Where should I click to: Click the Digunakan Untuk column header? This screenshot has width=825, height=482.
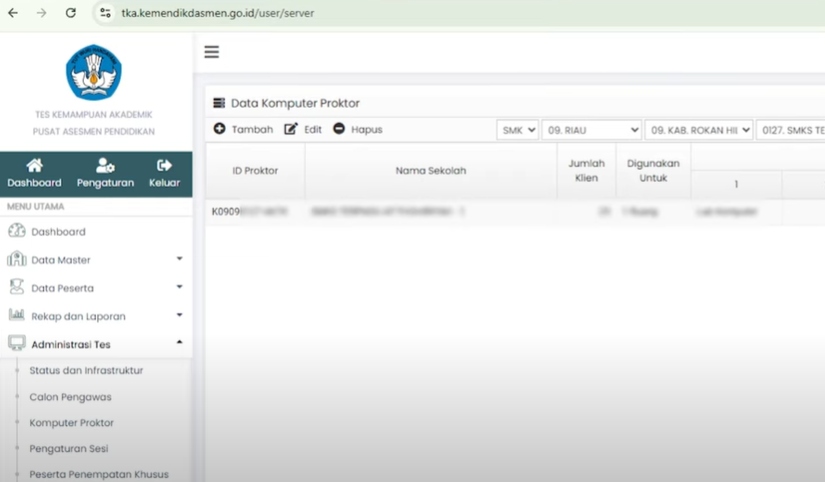tap(653, 170)
